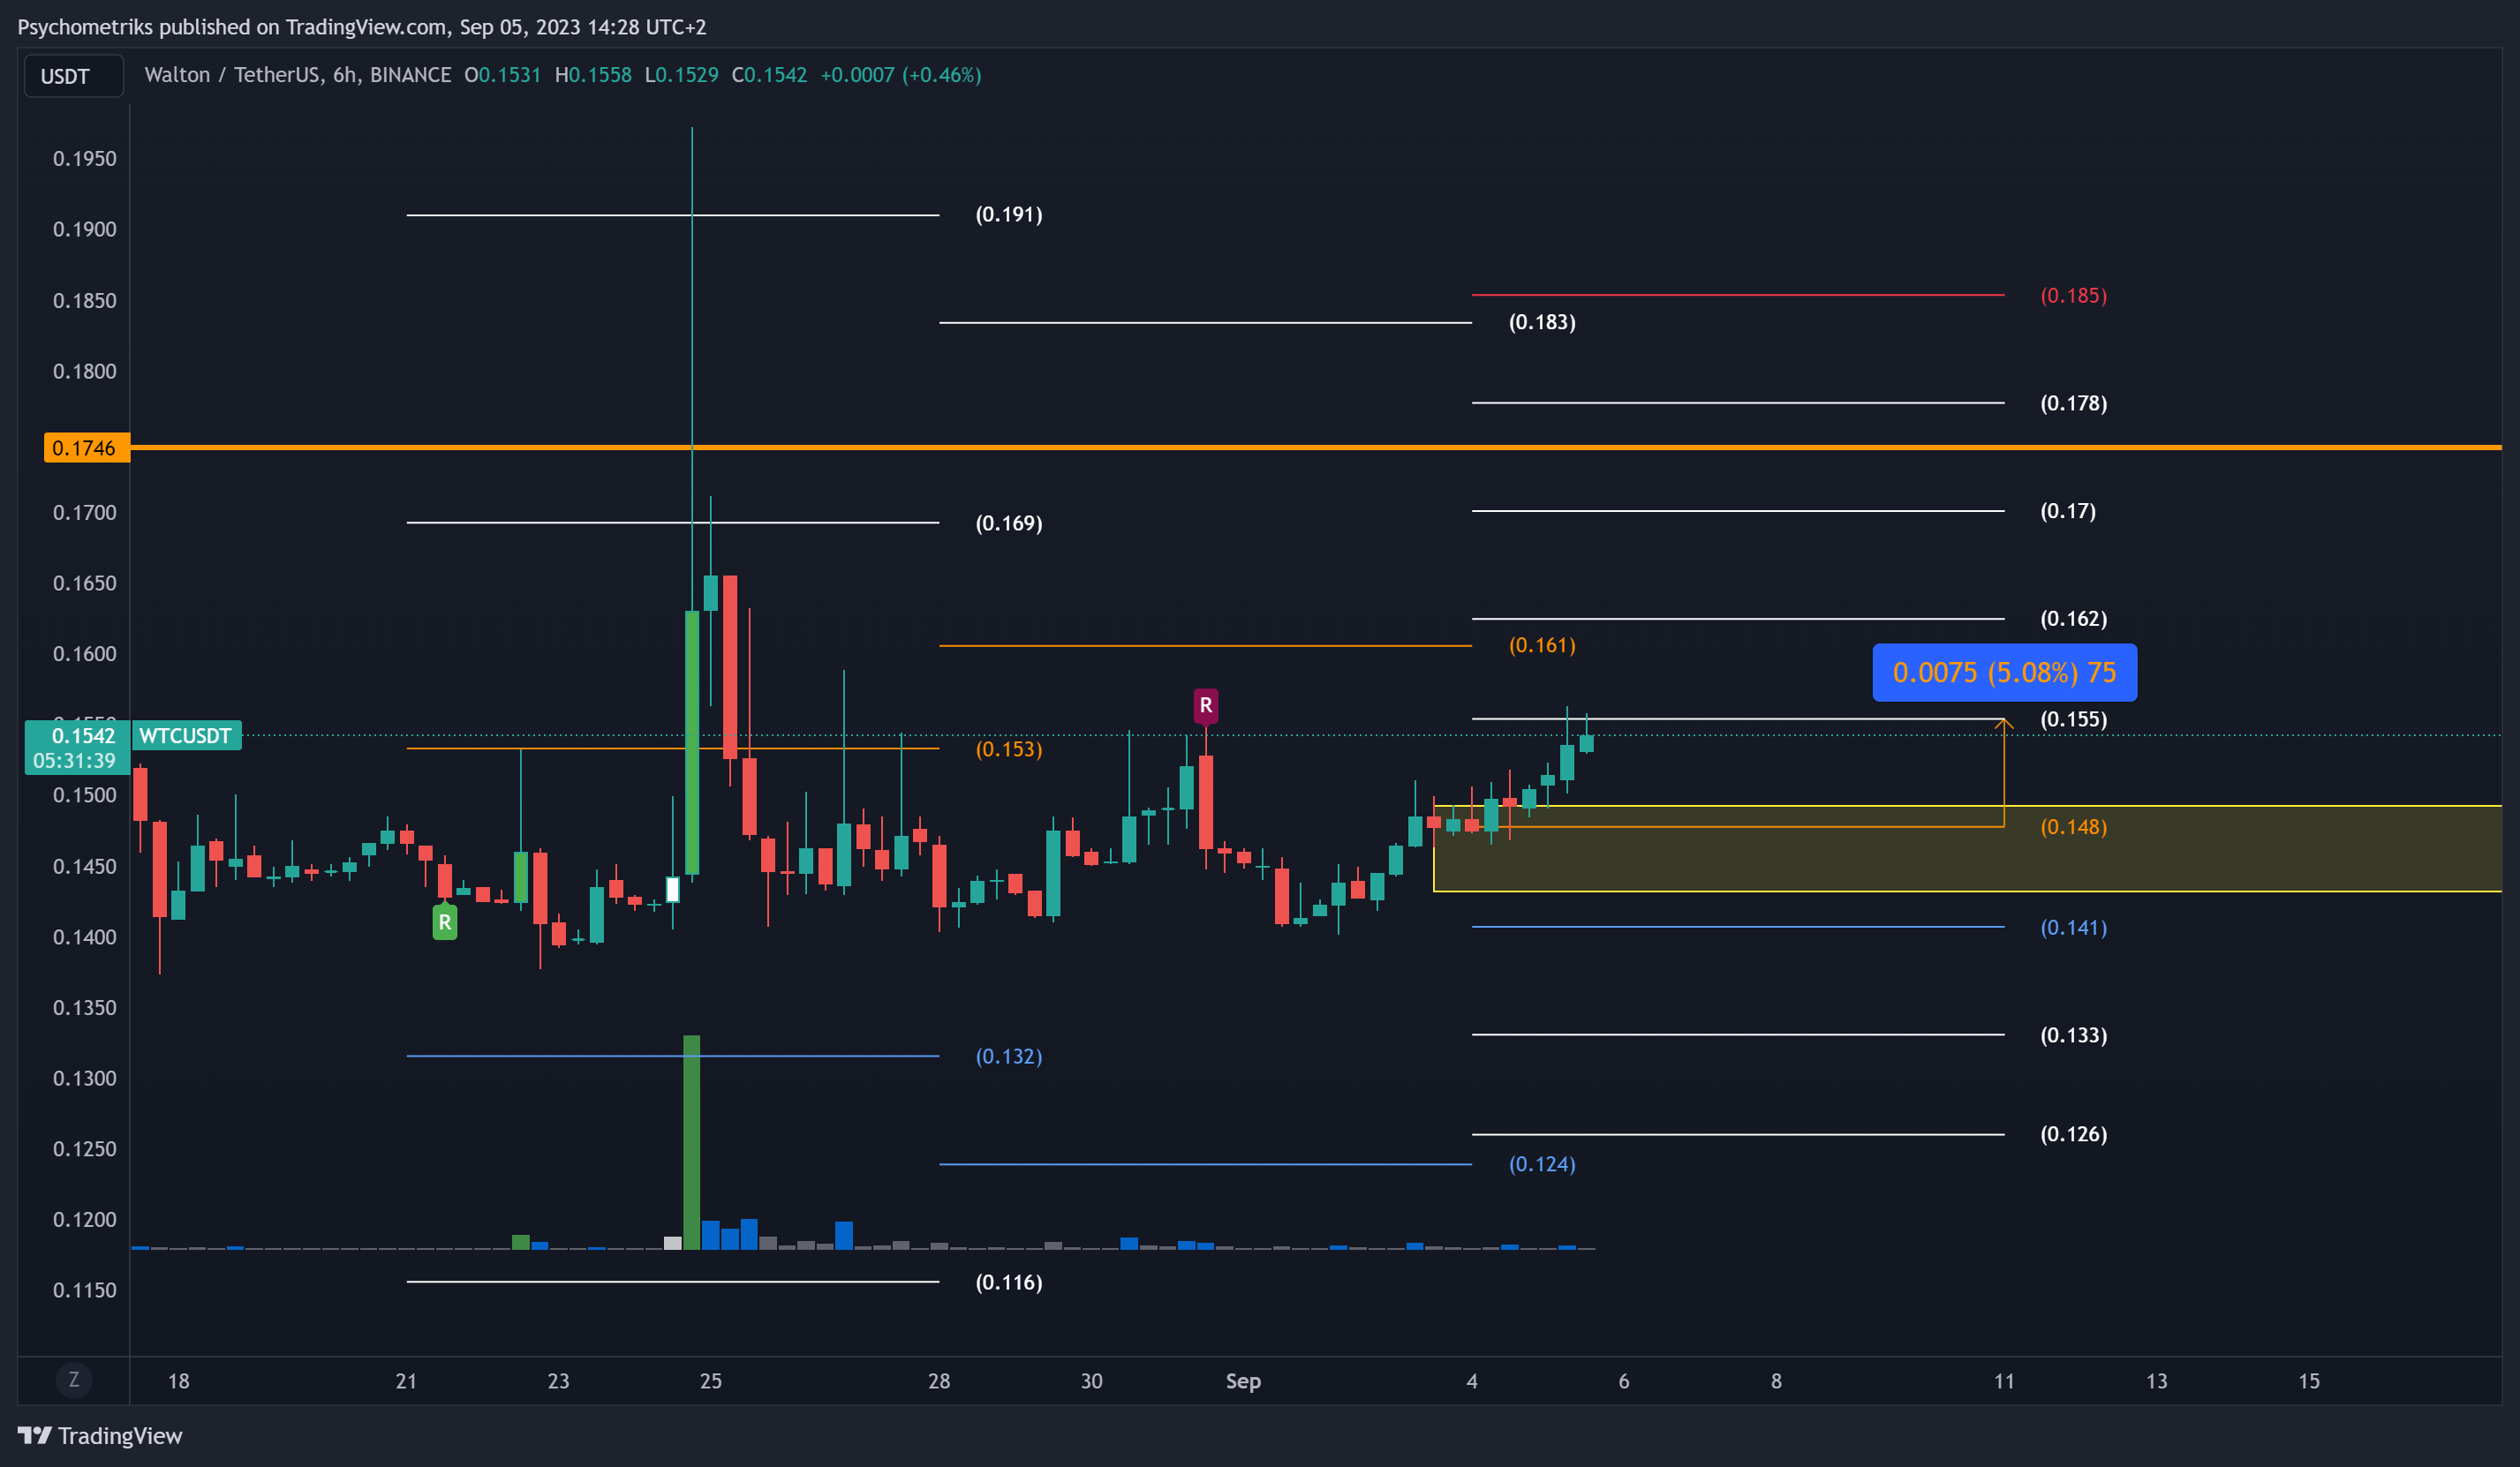The width and height of the screenshot is (2520, 1467).
Task: Click the 11 date label on time axis
Action: (2004, 1381)
